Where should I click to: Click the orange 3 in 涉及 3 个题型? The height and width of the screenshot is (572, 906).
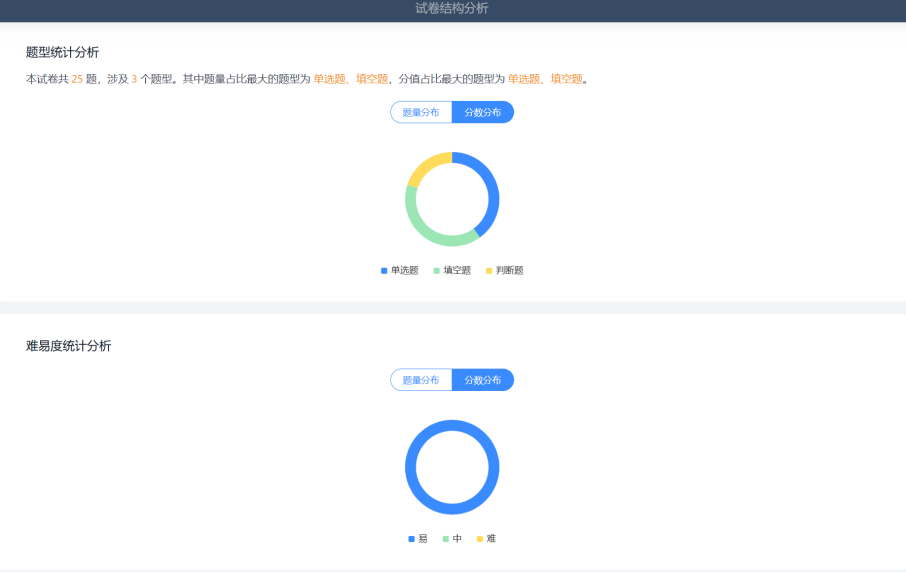coord(134,79)
